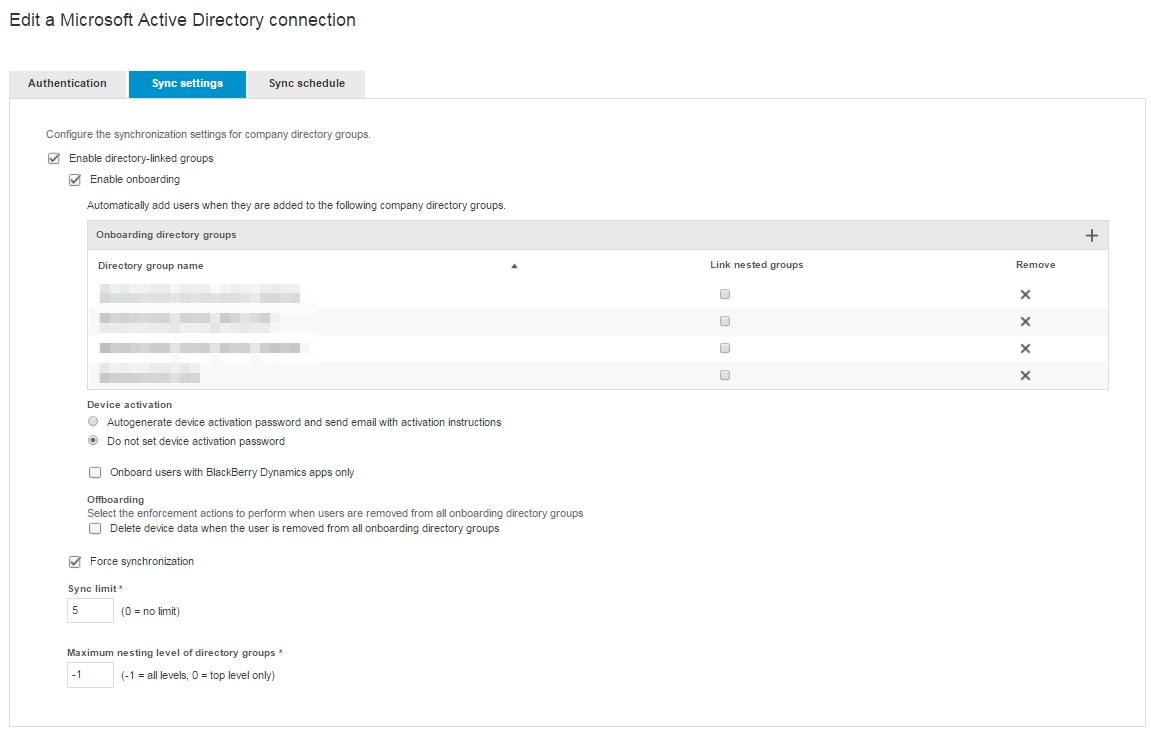Uncheck Enable onboarding option
Screen dimensions: 1151x733
[74, 180]
